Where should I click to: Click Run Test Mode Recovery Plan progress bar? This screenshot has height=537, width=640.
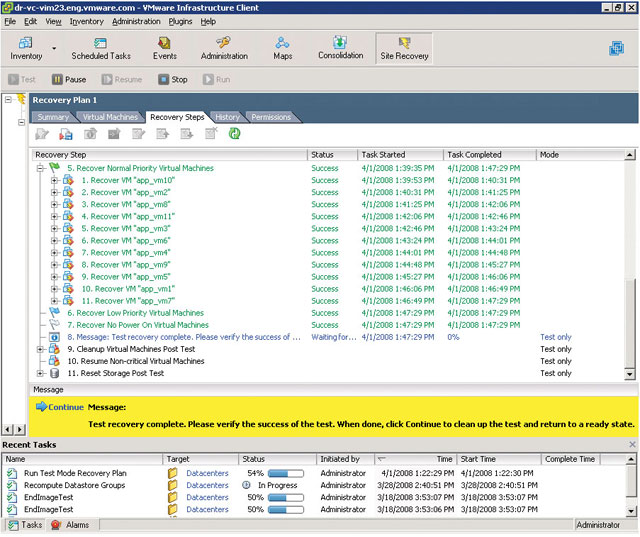[286, 473]
